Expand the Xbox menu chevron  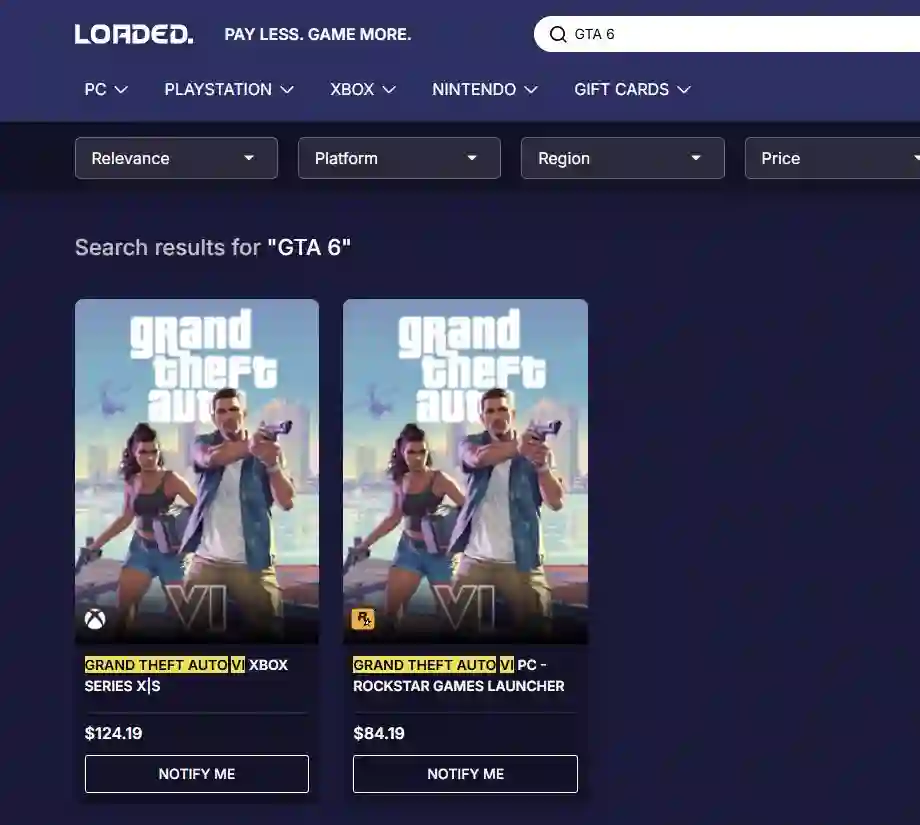(x=389, y=90)
